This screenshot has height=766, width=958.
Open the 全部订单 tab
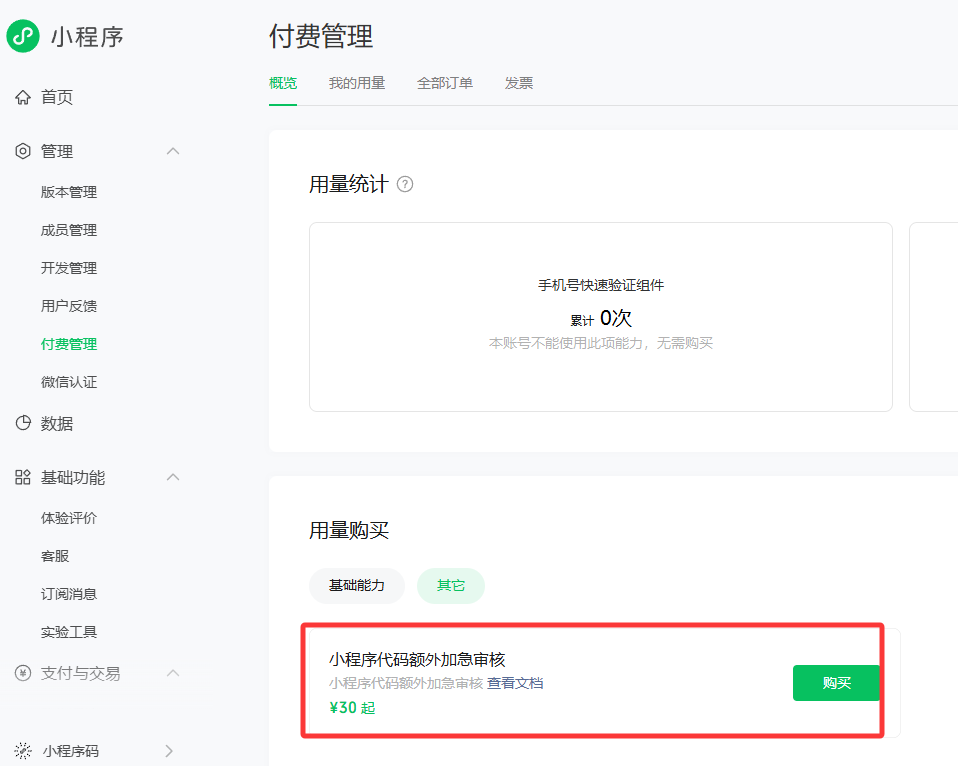445,83
